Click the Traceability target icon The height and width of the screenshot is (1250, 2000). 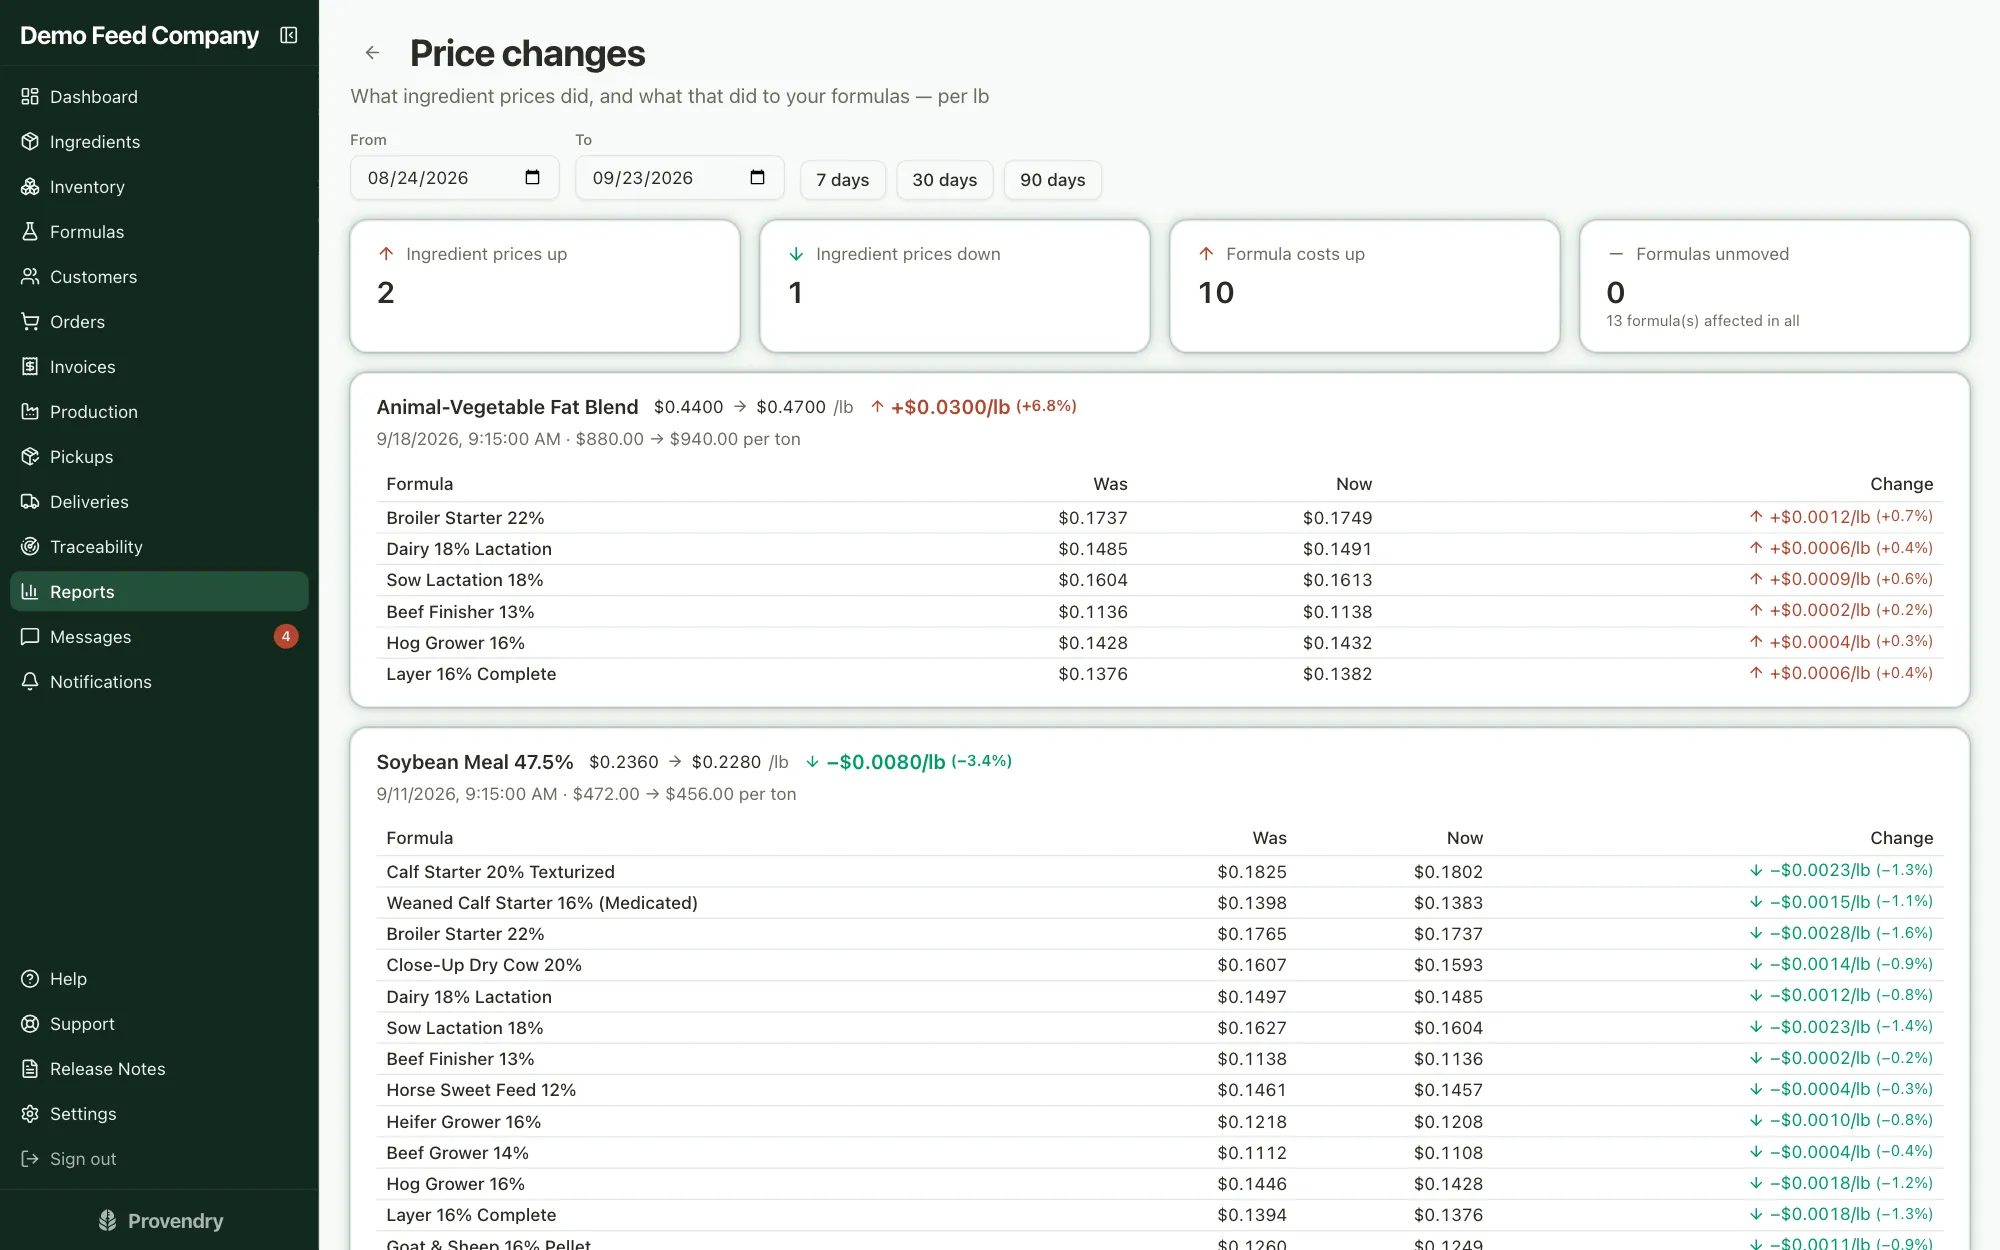[x=30, y=546]
